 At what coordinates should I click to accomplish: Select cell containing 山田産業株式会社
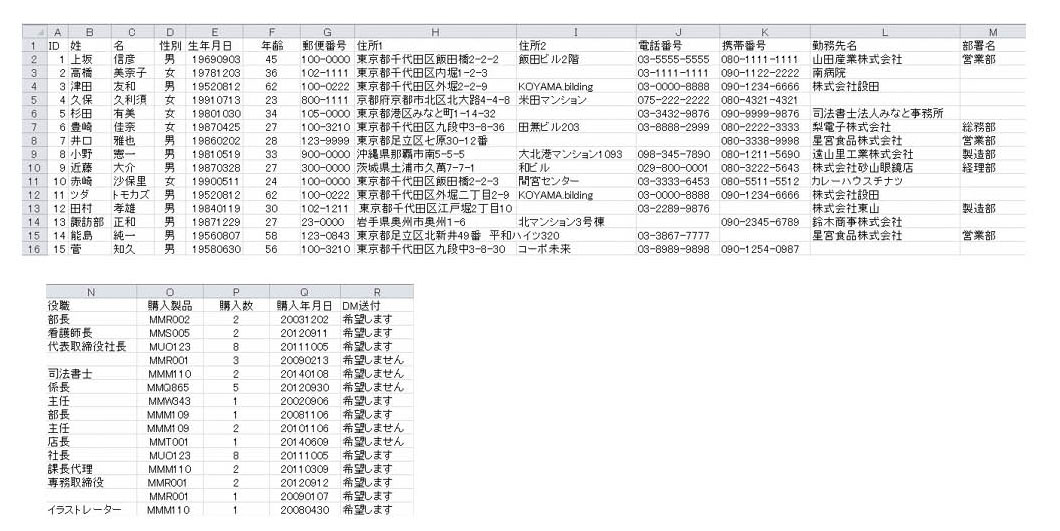coord(856,59)
